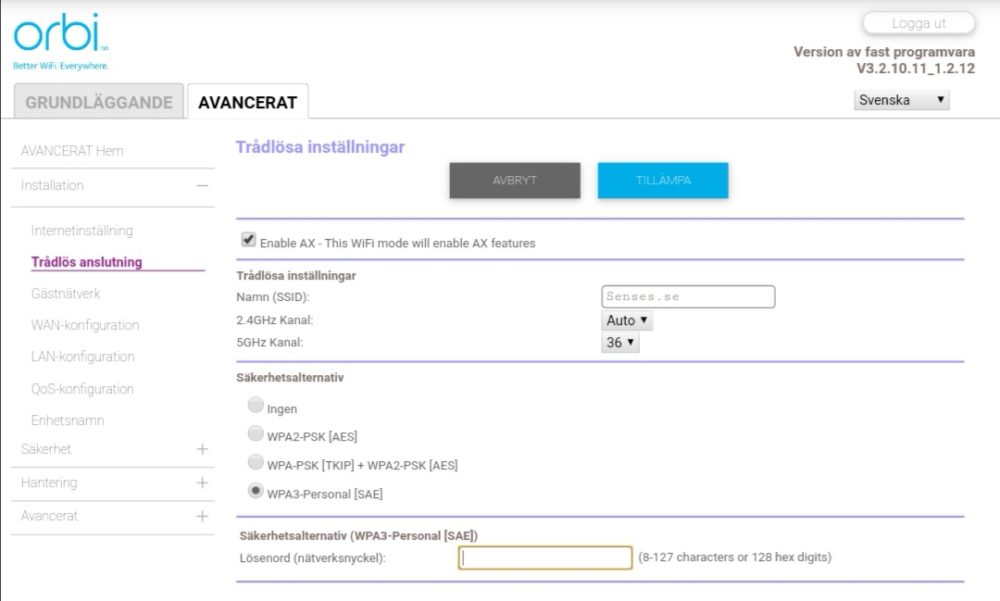Expand Avancerat section plus icon

point(202,516)
